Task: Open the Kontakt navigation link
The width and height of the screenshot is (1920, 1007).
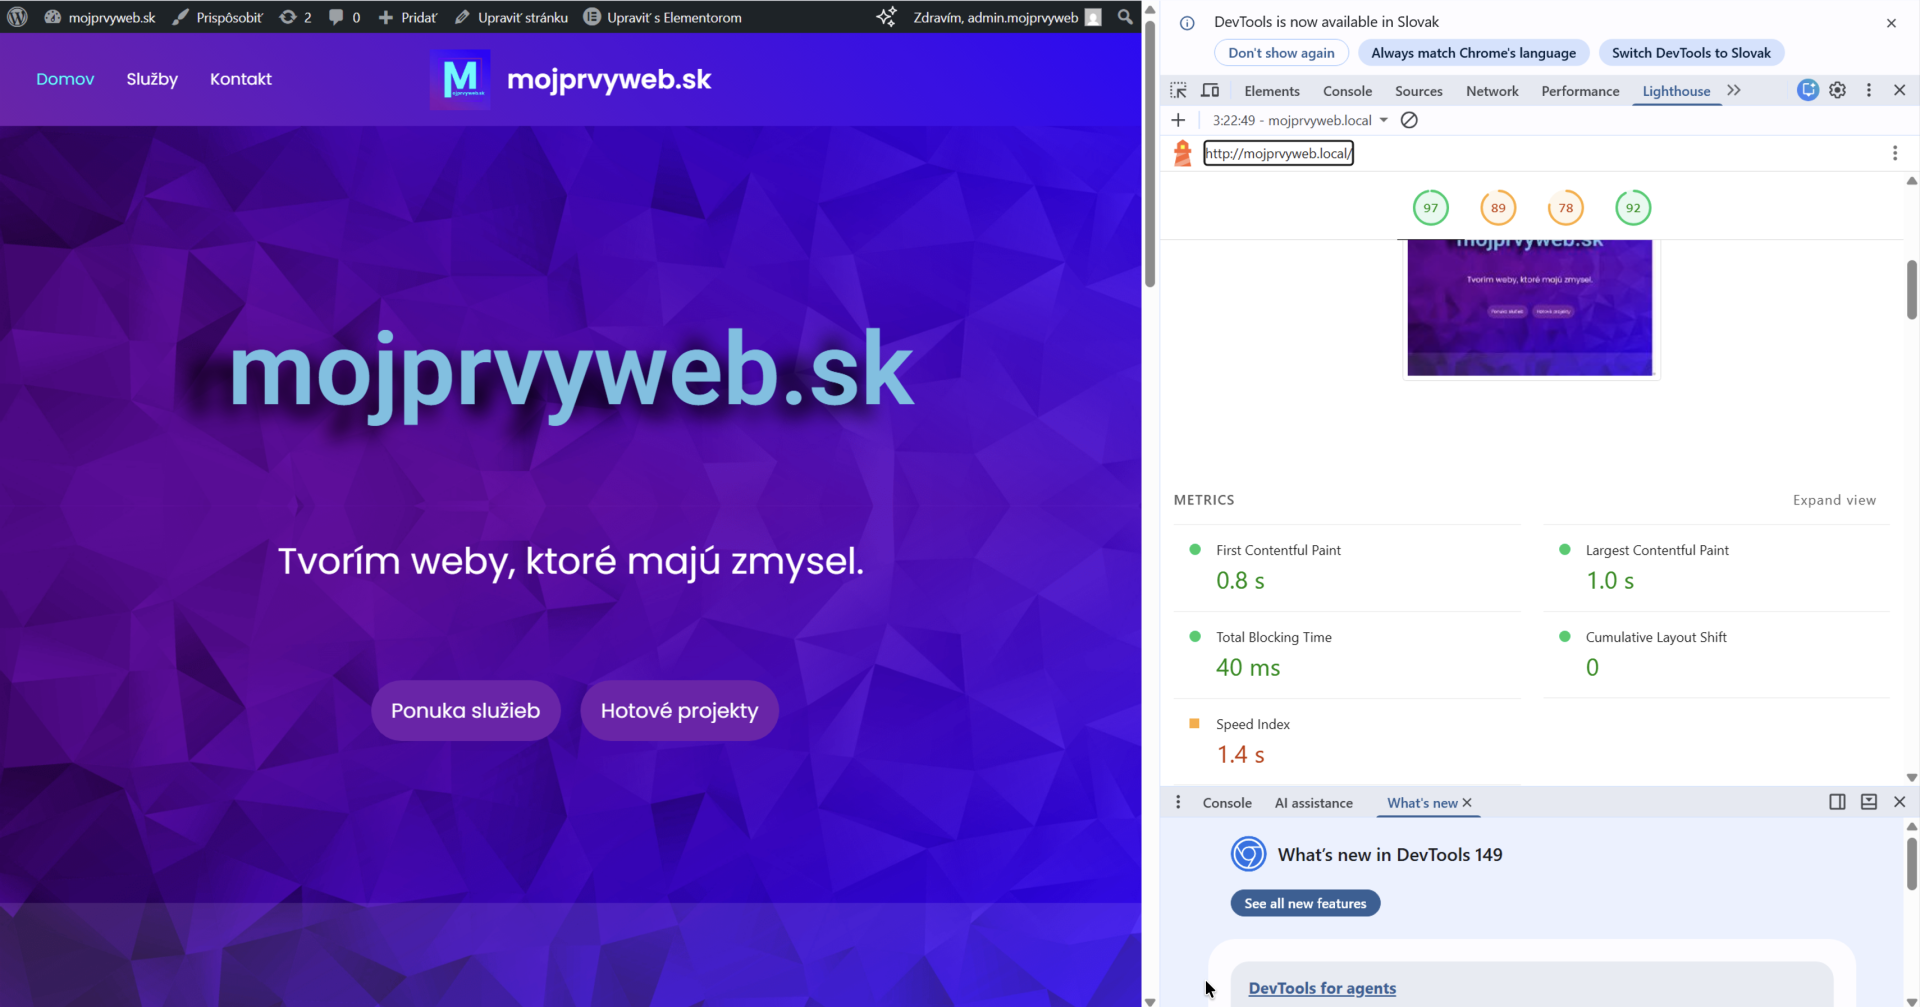Action: click(x=241, y=79)
